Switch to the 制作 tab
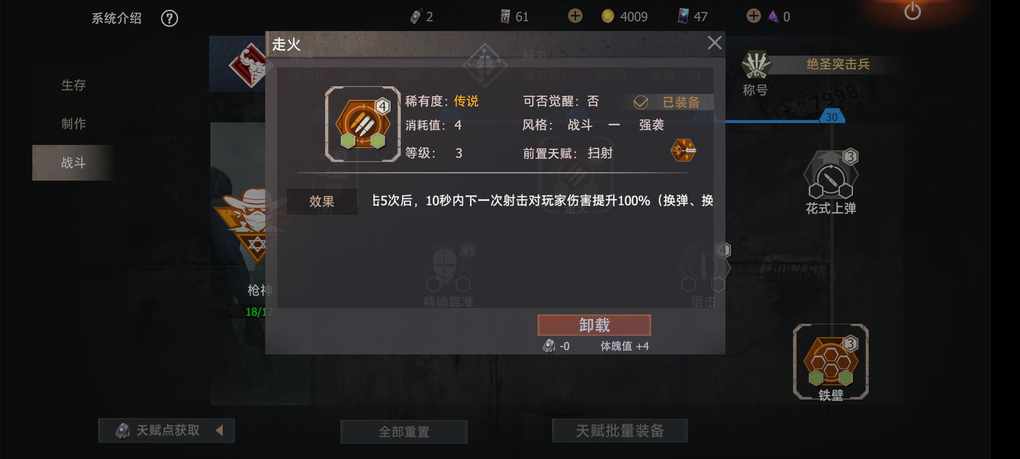The width and height of the screenshot is (1020, 459). coord(73,124)
